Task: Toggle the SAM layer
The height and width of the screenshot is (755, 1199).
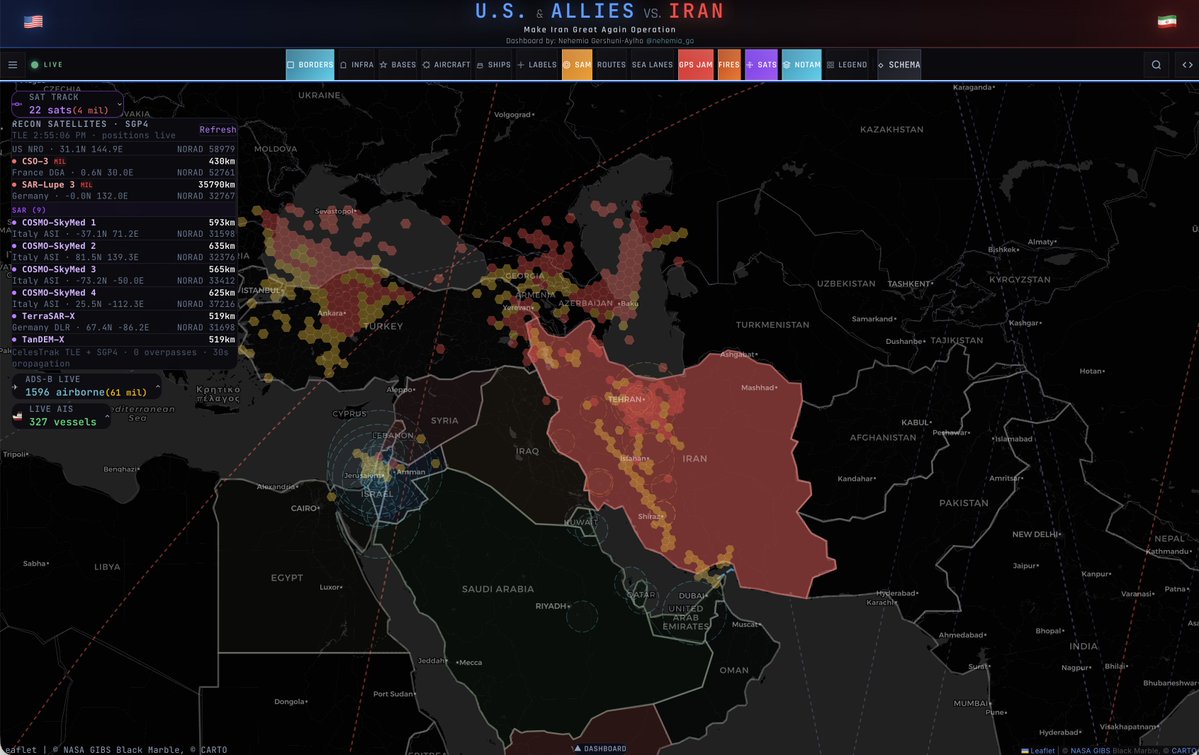Action: (577, 65)
